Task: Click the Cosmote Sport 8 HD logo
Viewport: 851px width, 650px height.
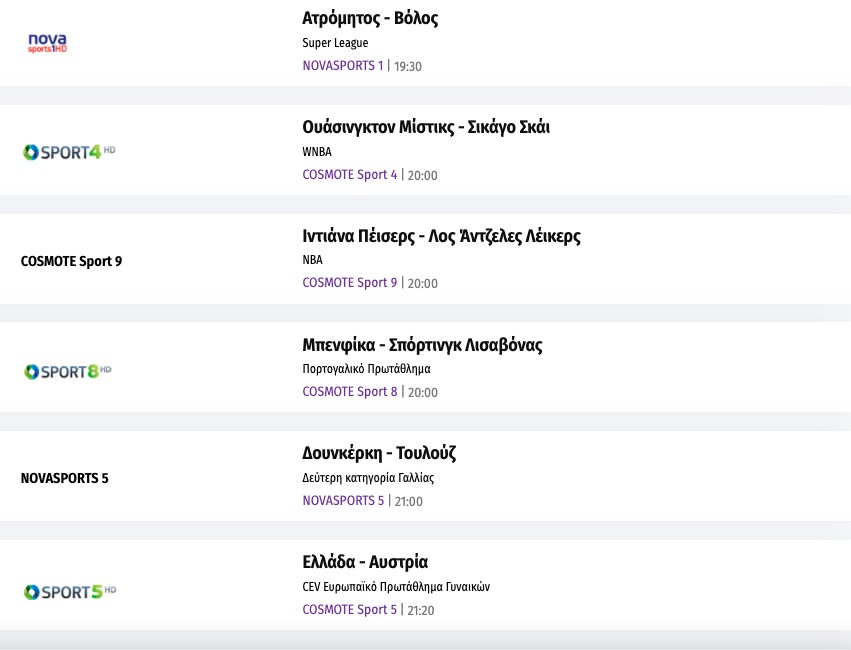Action: 67,371
